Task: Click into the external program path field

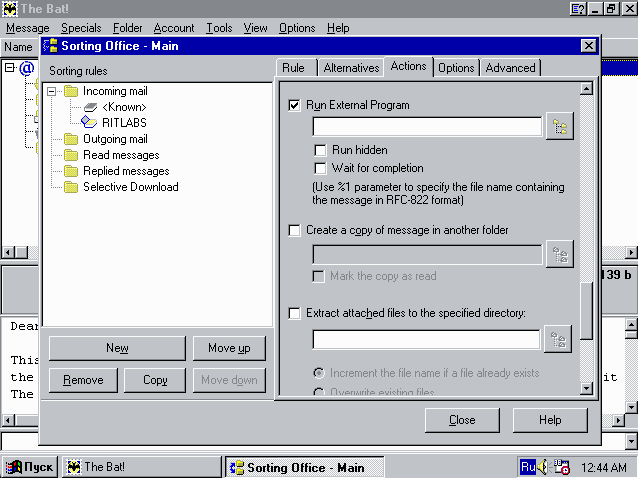Action: [x=427, y=127]
